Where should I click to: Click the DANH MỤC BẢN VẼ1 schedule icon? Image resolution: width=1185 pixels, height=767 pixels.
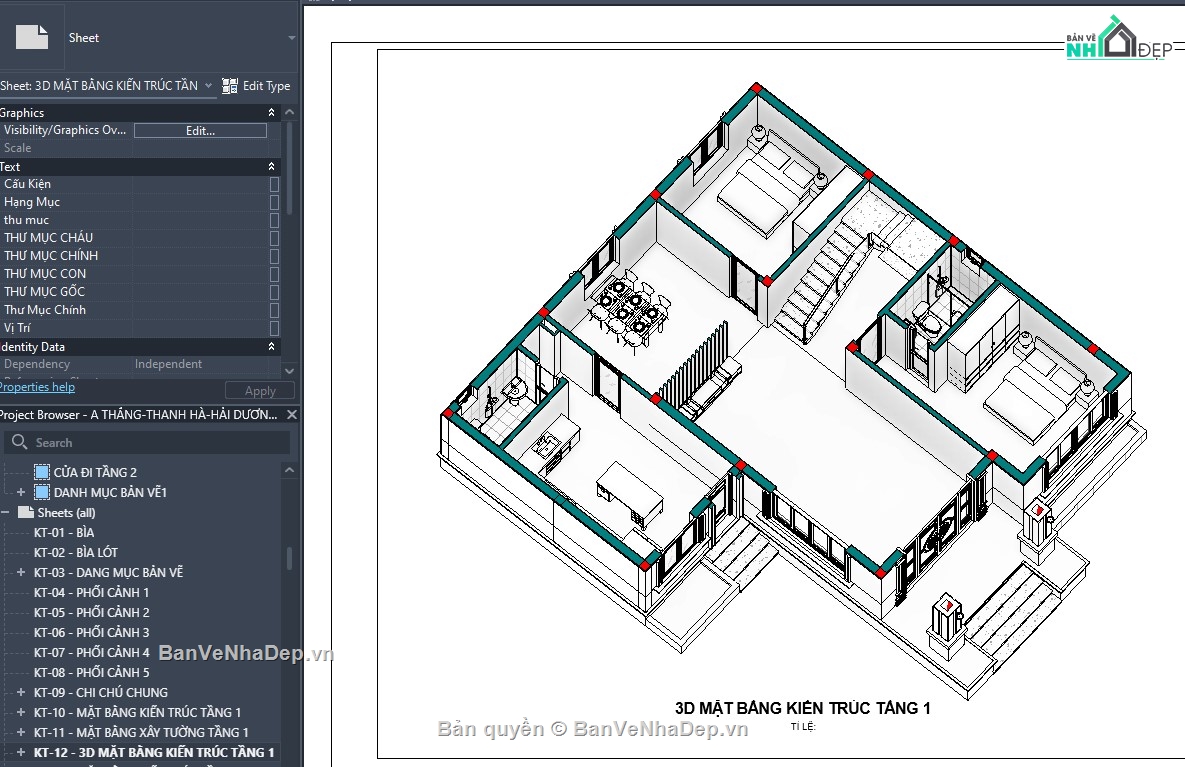coord(42,492)
